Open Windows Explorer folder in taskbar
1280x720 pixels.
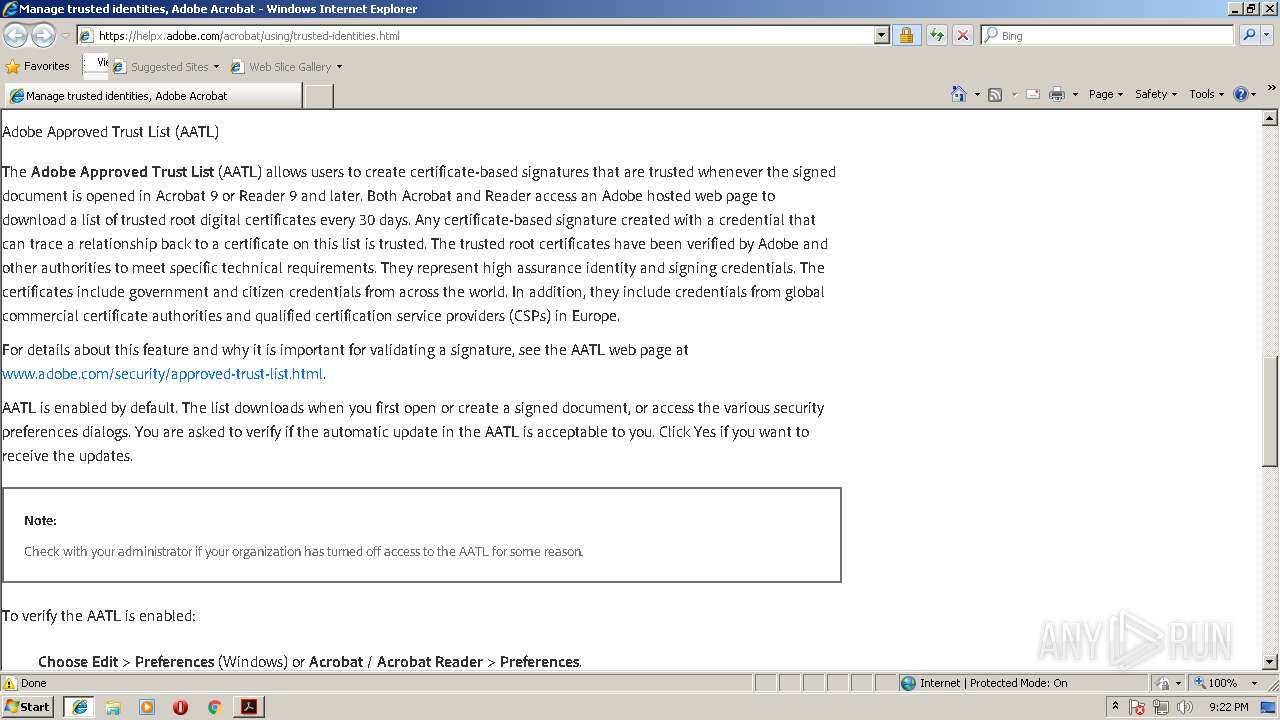113,707
